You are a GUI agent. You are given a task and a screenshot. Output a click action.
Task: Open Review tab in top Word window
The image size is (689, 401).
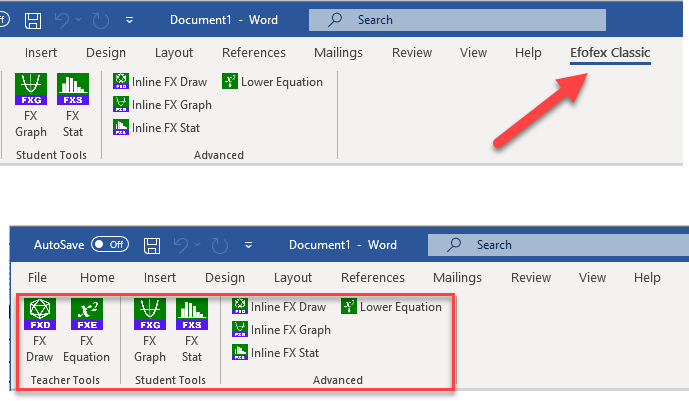click(412, 53)
